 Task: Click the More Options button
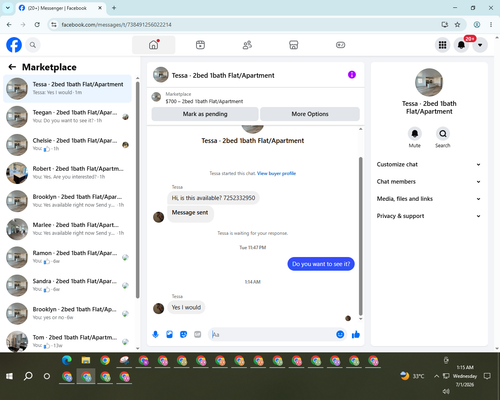coord(310,114)
